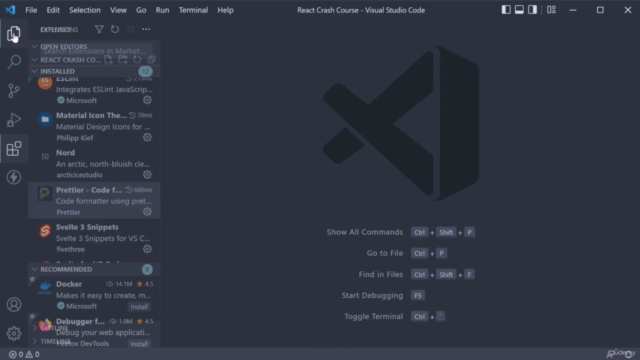Open the Help menu
Image resolution: width=640 pixels, height=360 pixels.
225,10
